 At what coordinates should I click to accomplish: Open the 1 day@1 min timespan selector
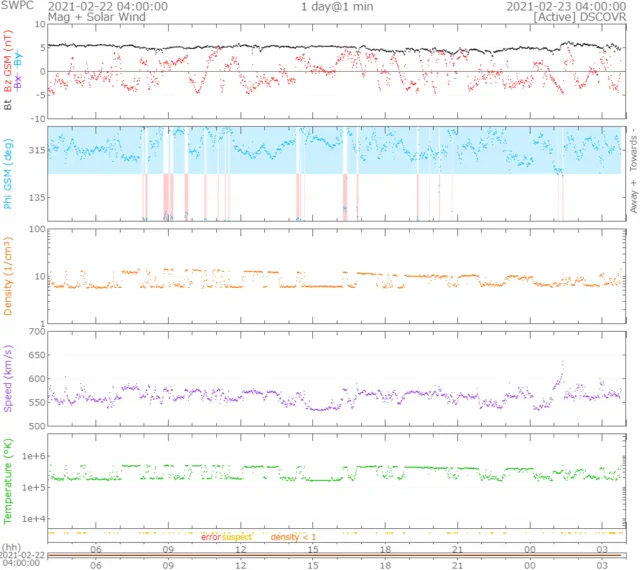340,6
